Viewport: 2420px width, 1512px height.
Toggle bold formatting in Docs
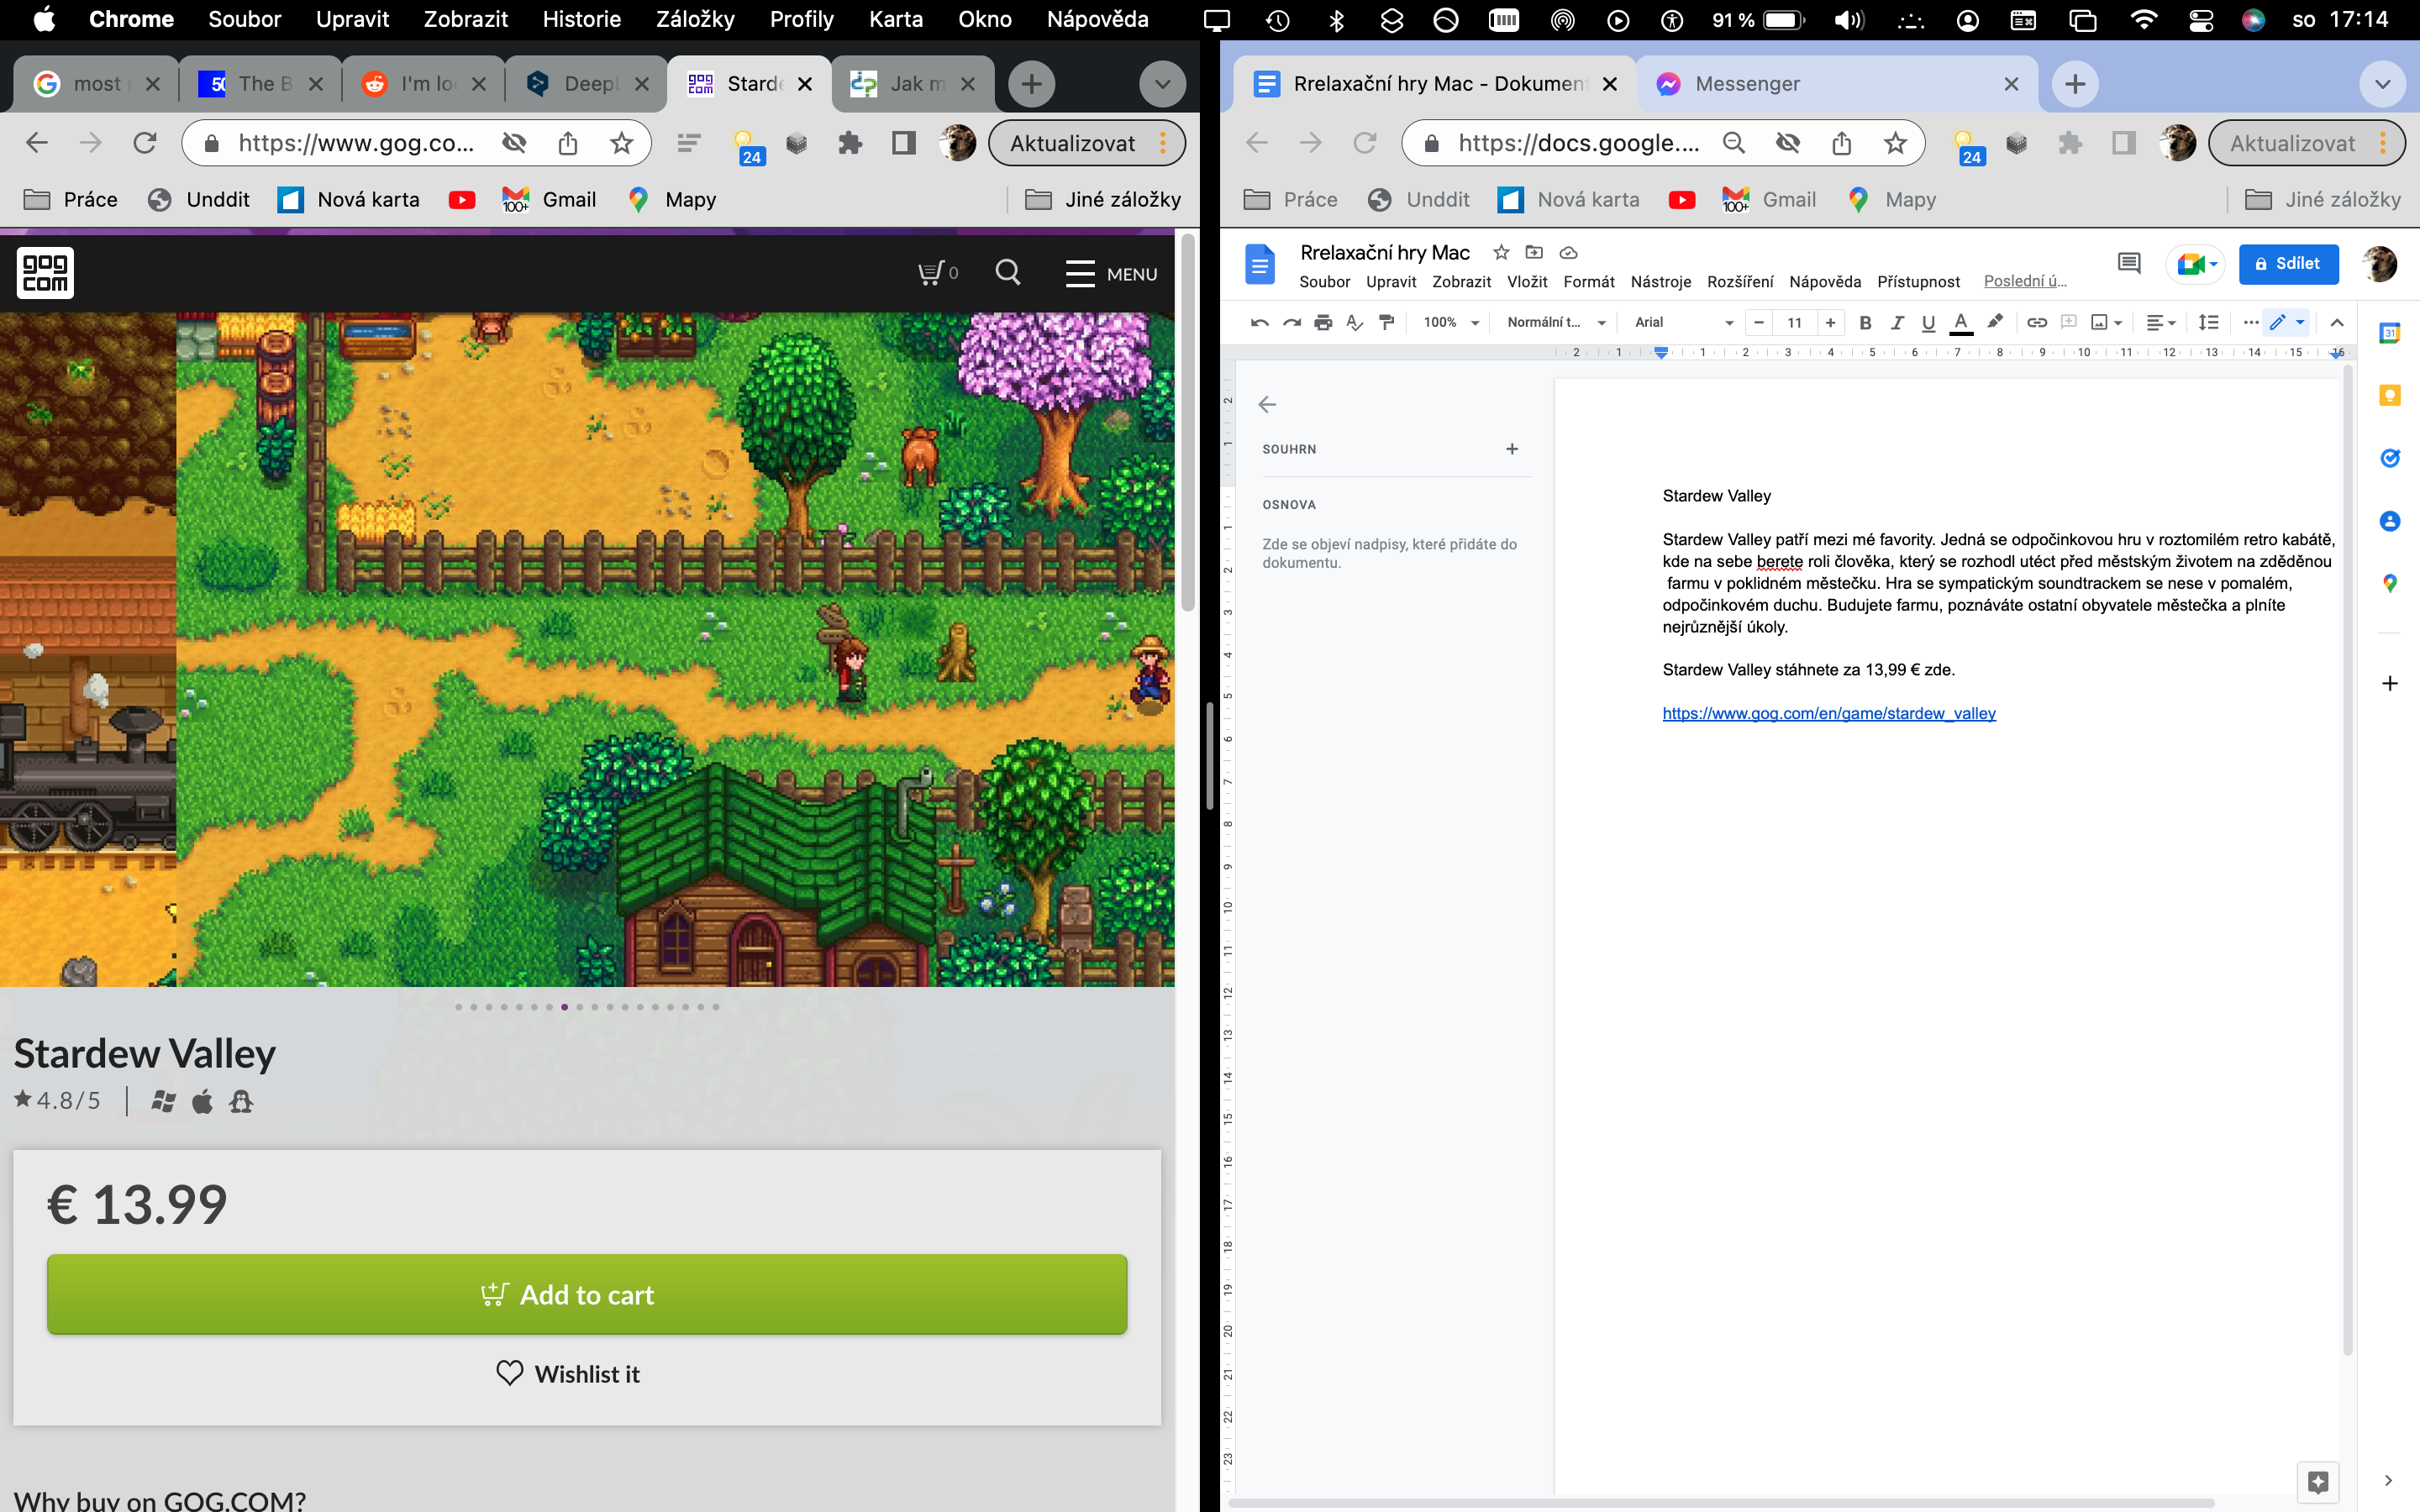(x=1864, y=322)
